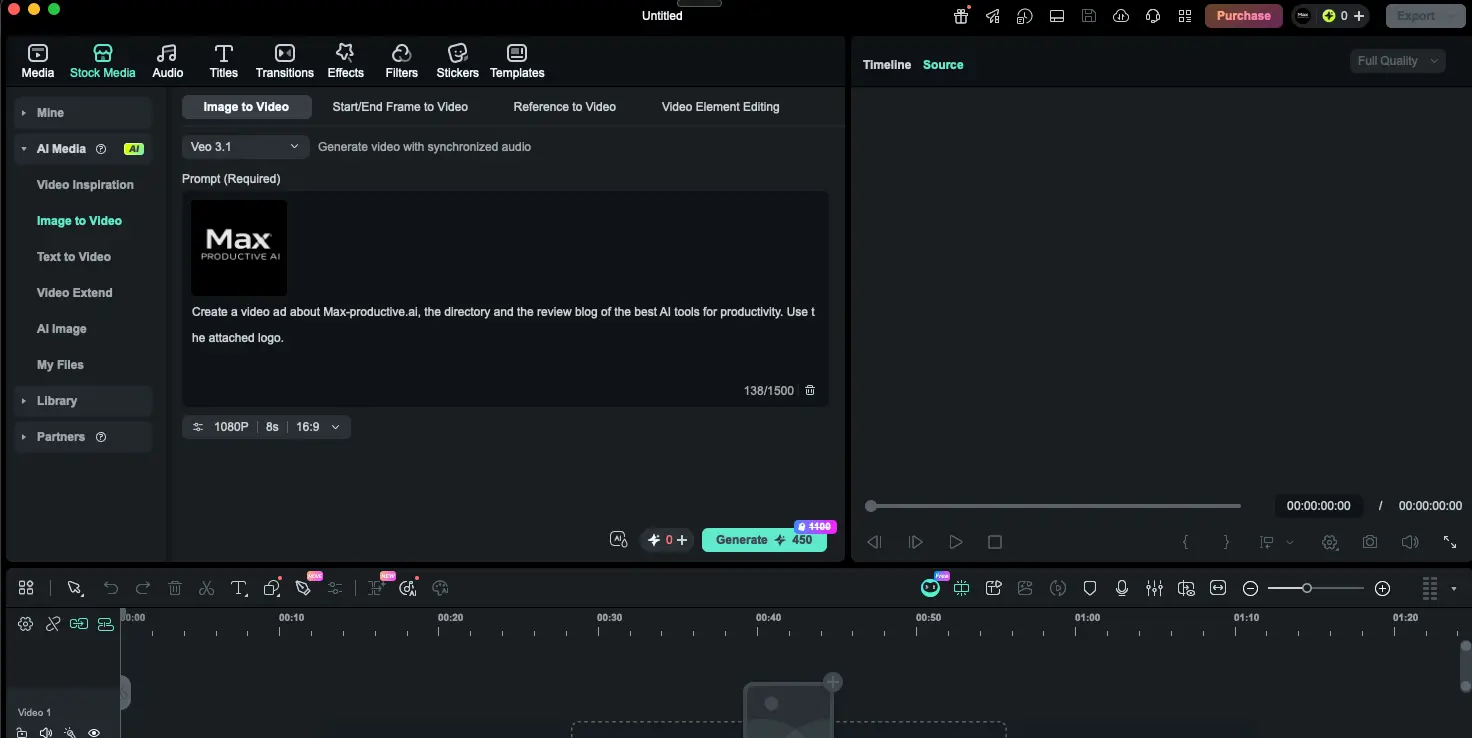Click the Max logo thumbnail in the prompt
The image size is (1472, 738).
(x=239, y=247)
